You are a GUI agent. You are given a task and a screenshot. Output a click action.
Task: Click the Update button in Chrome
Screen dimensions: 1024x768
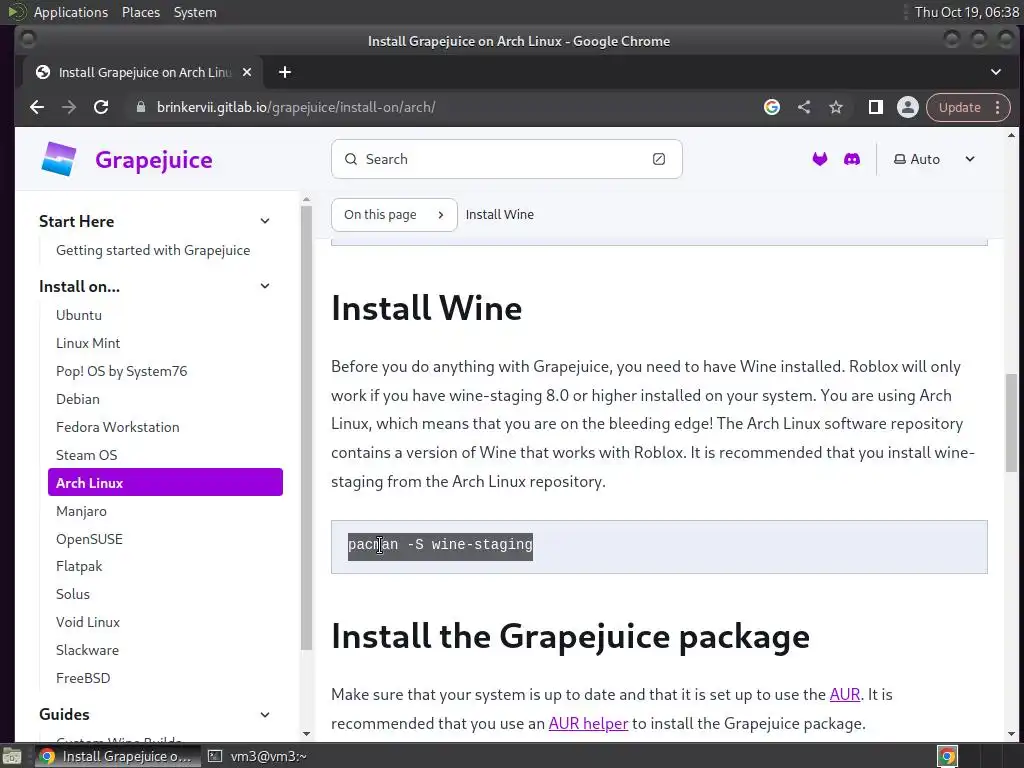pos(959,107)
